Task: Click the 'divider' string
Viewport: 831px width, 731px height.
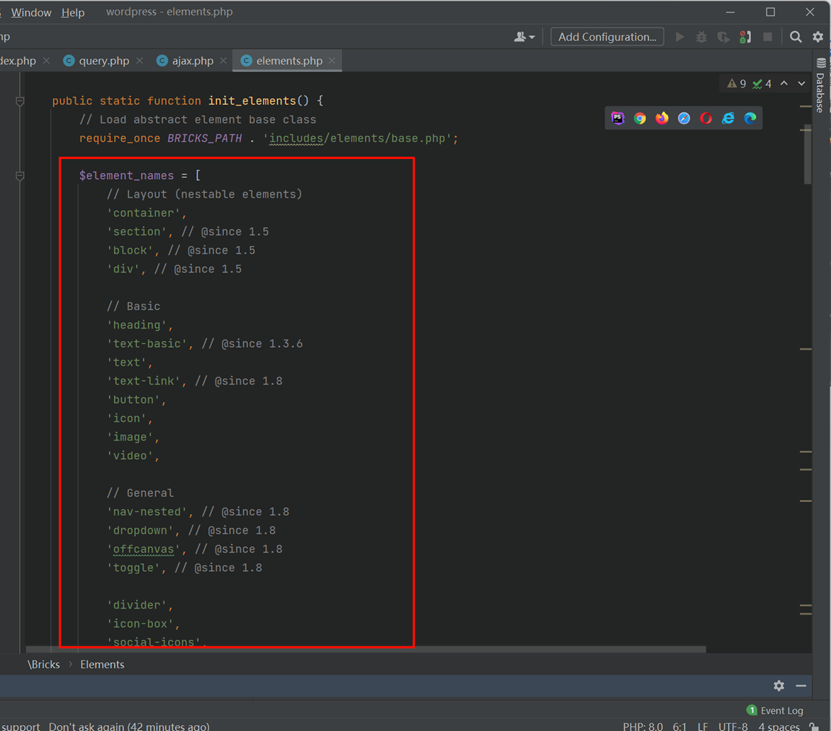Action: pyautogui.click(x=137, y=605)
